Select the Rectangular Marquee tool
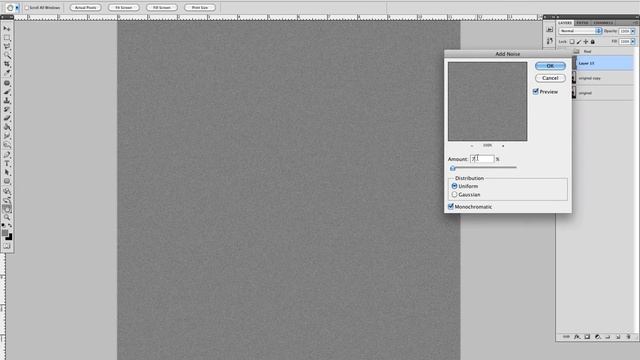 click(7, 38)
